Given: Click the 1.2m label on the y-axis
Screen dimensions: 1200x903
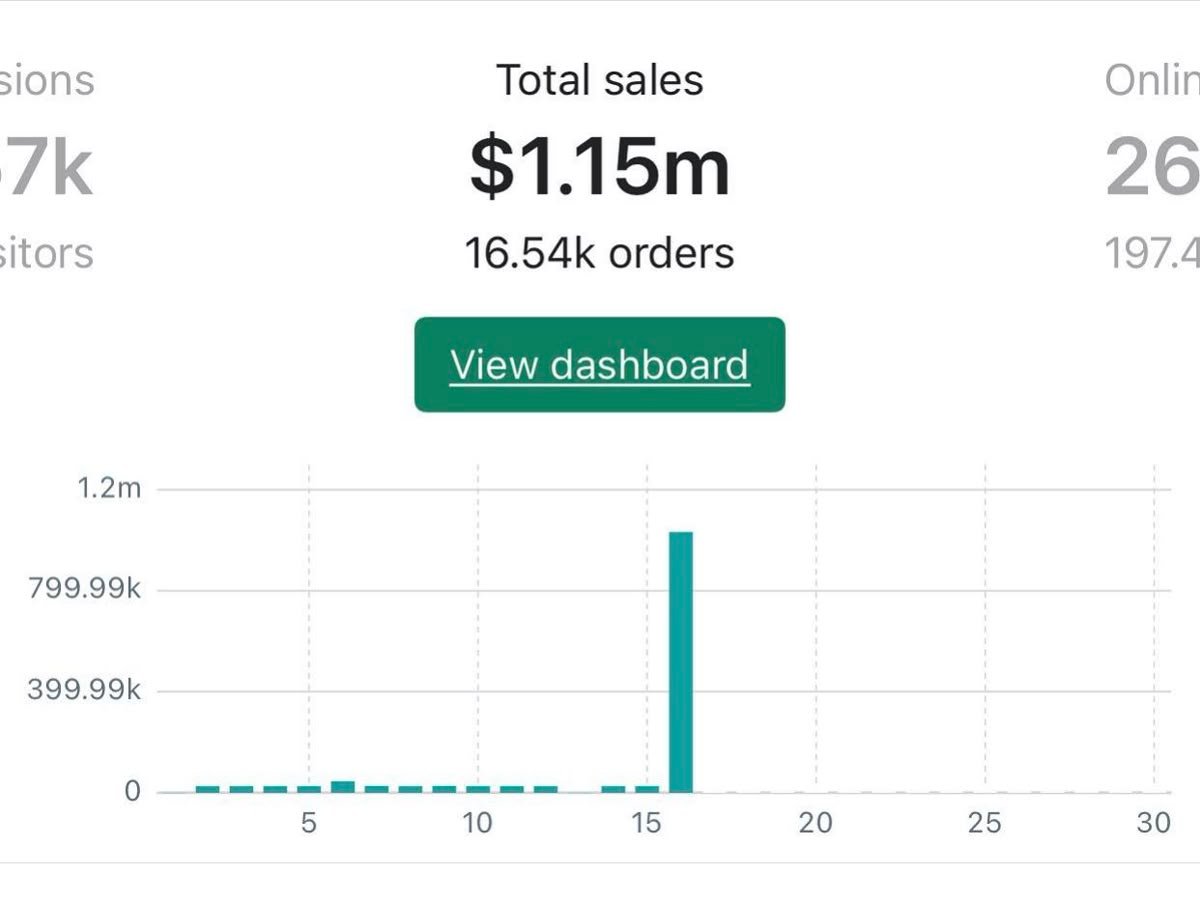Looking at the screenshot, I should coord(112,489).
